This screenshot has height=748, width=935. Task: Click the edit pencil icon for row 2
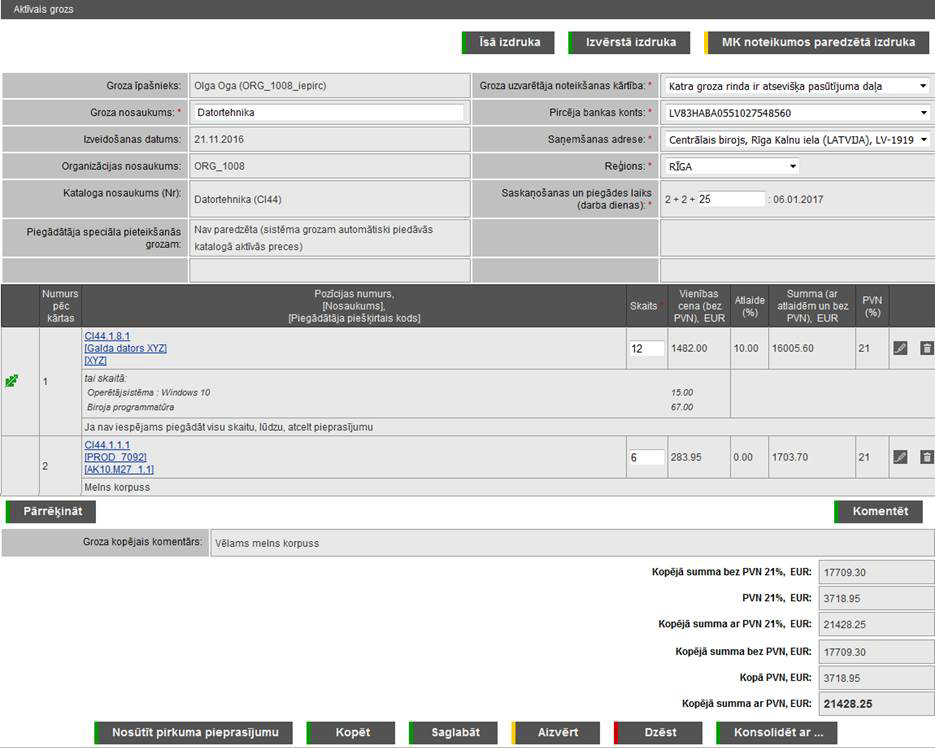(900, 457)
